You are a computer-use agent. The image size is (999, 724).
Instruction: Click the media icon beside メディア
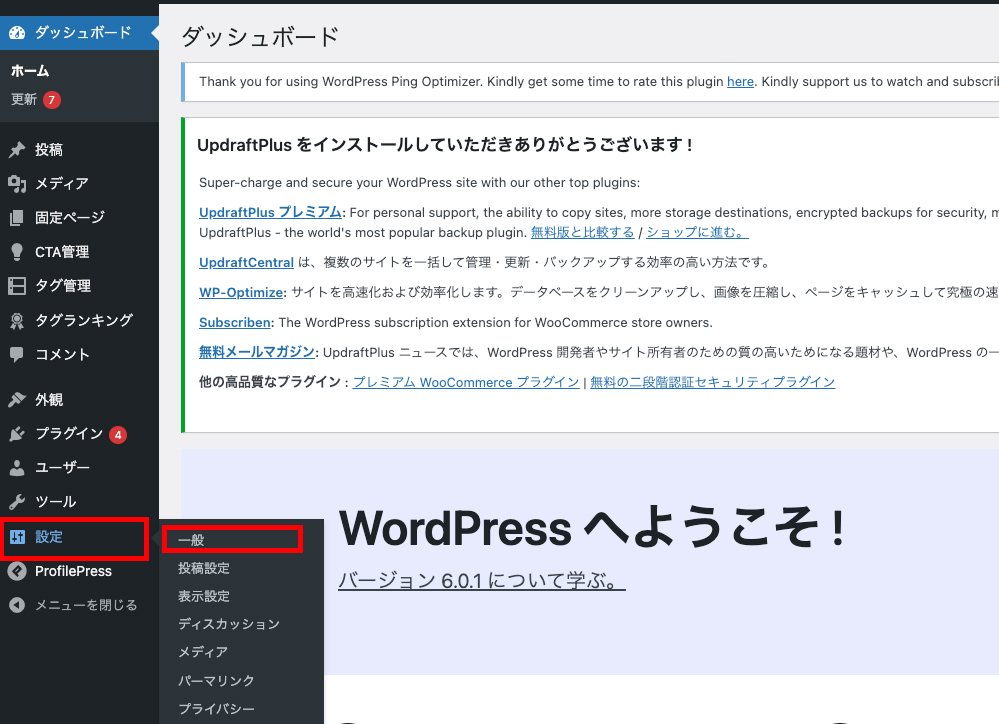(x=17, y=184)
